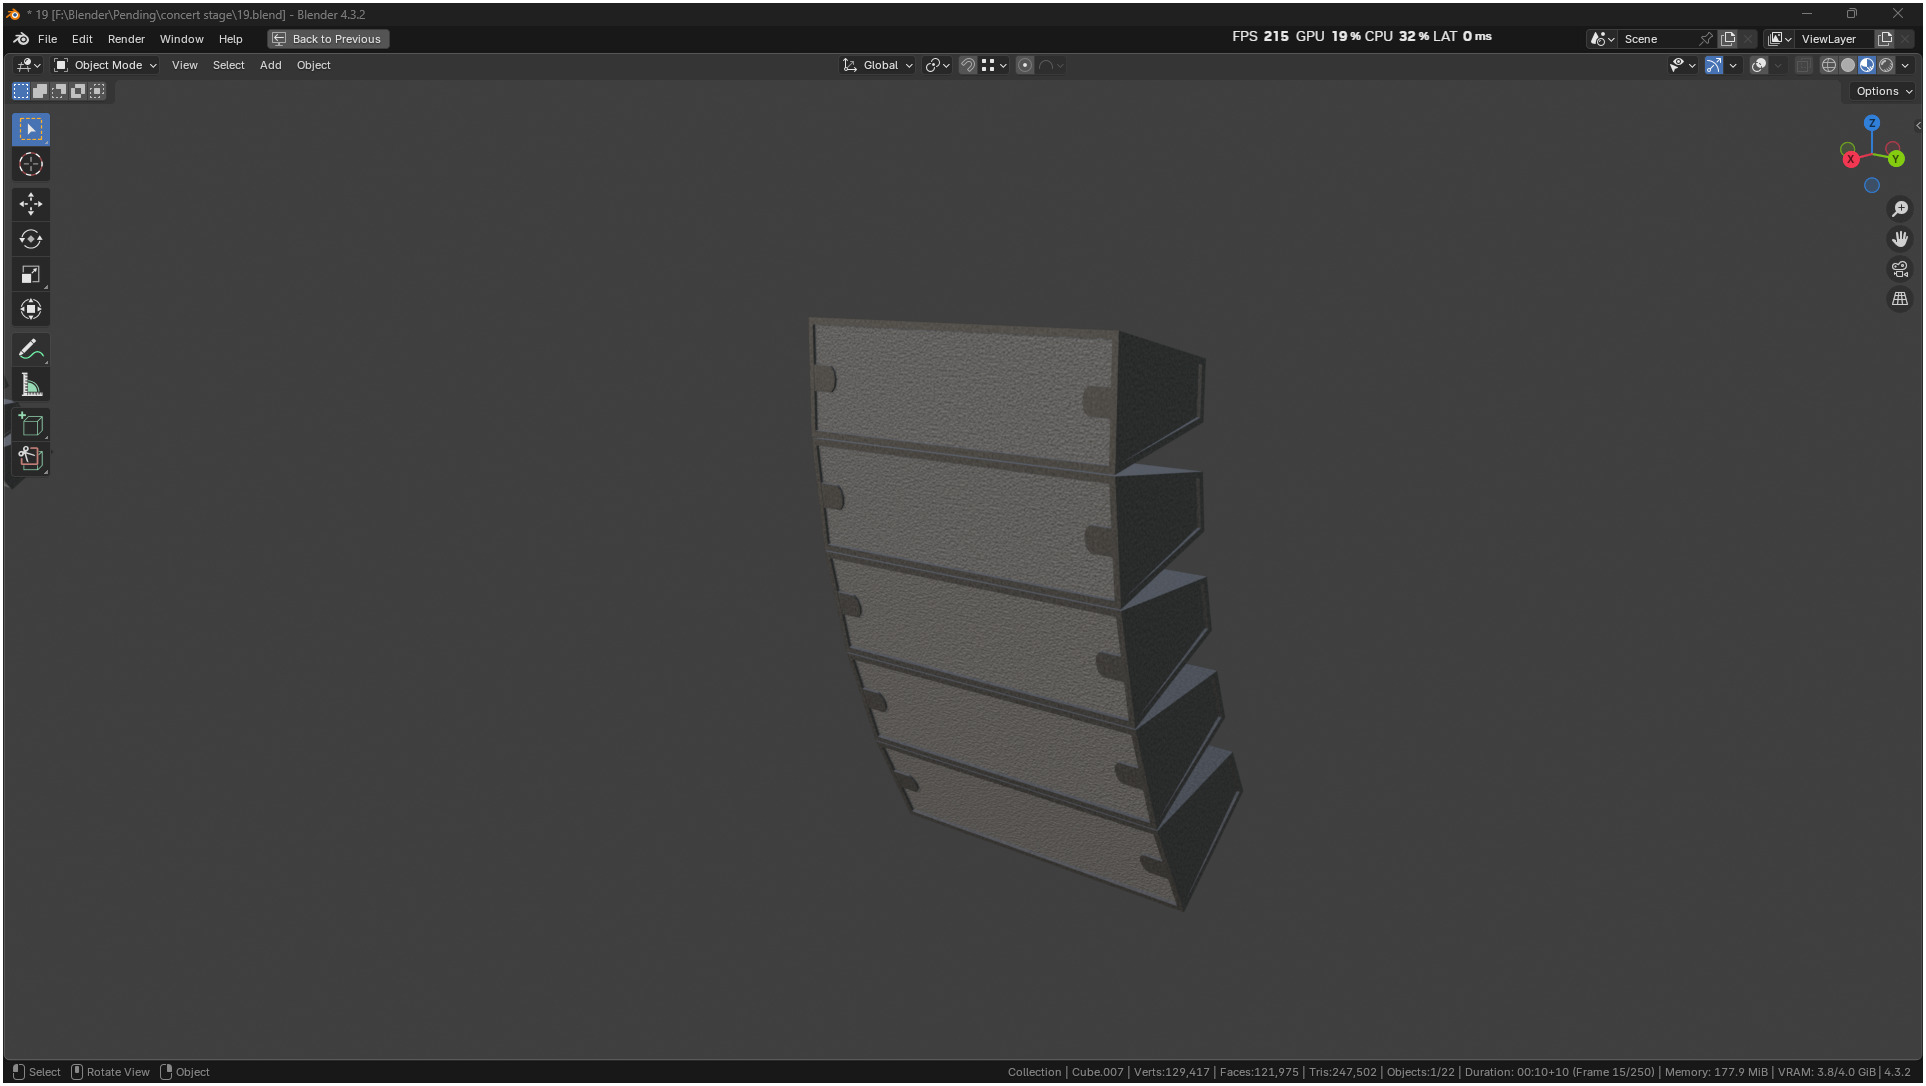The width and height of the screenshot is (1926, 1086).
Task: Select the Move tool
Action: point(31,204)
